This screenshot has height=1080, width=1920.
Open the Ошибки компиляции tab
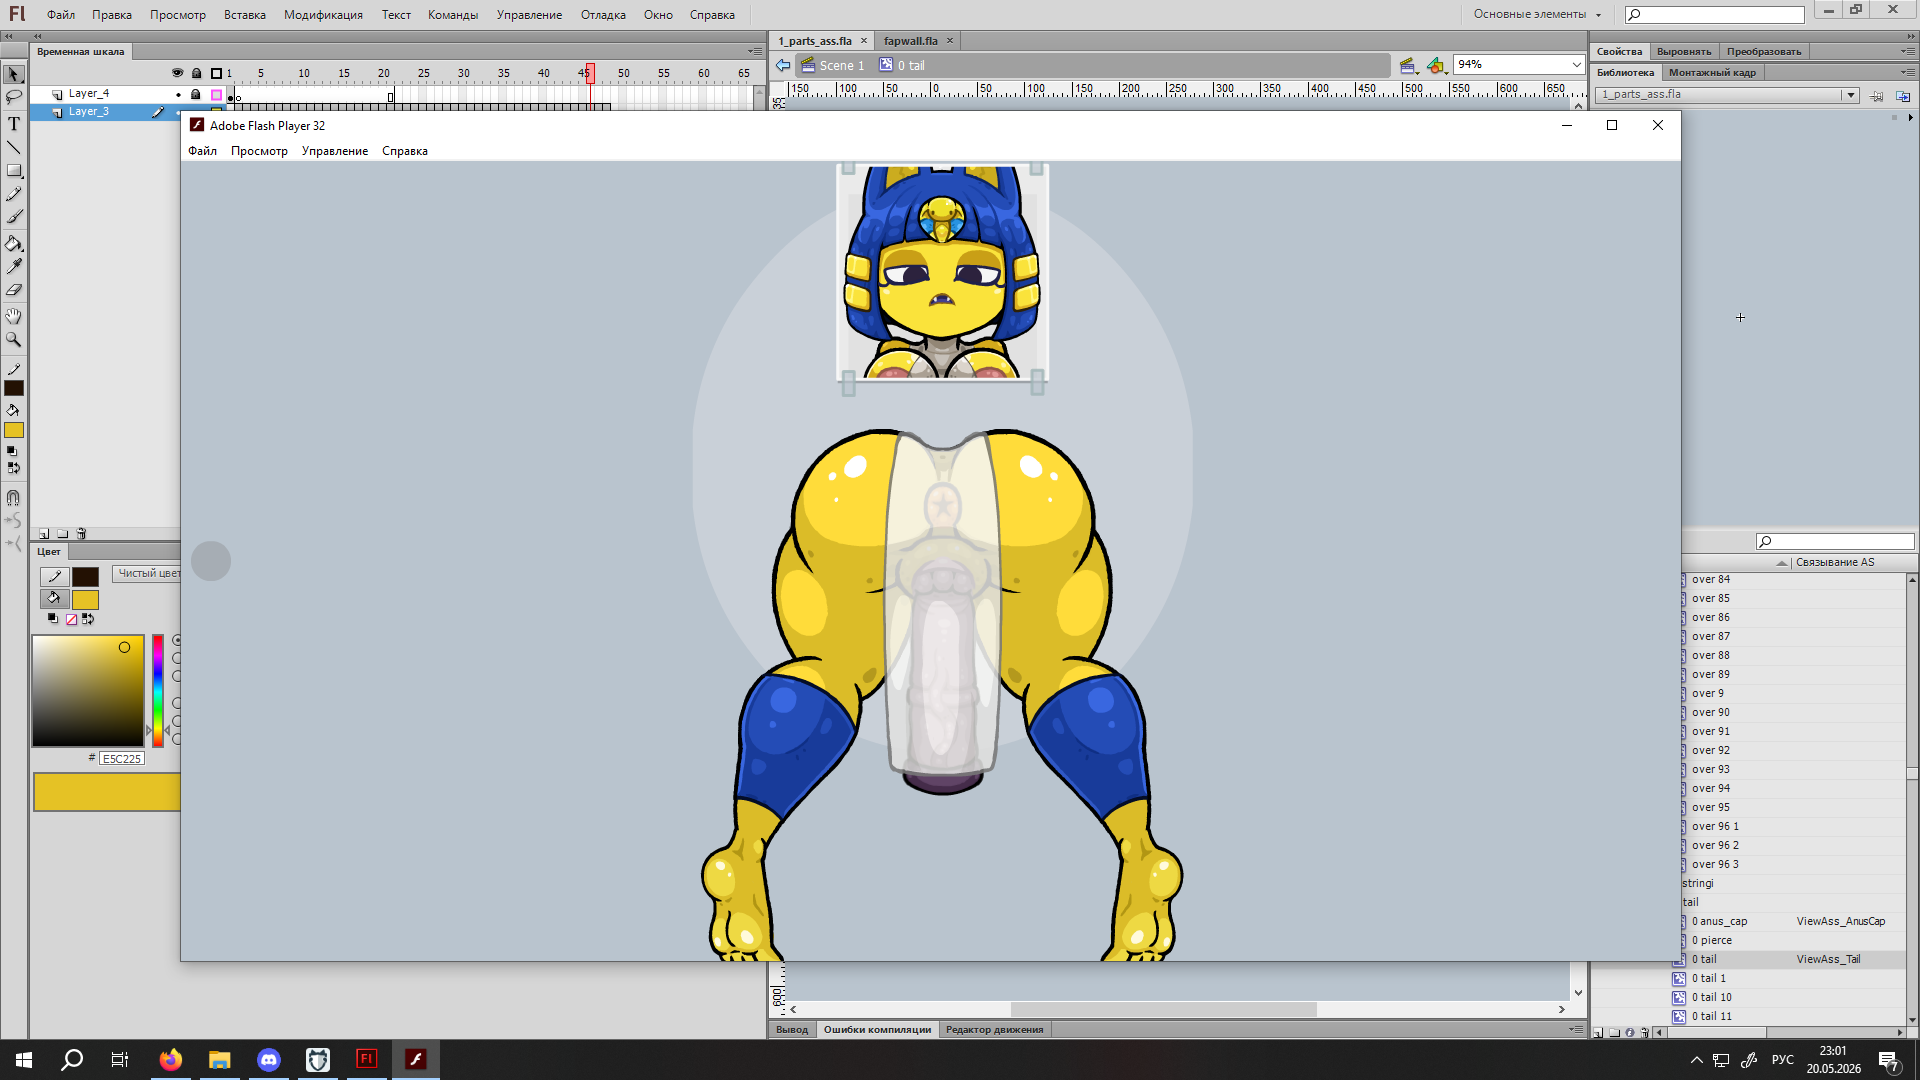pyautogui.click(x=877, y=1029)
